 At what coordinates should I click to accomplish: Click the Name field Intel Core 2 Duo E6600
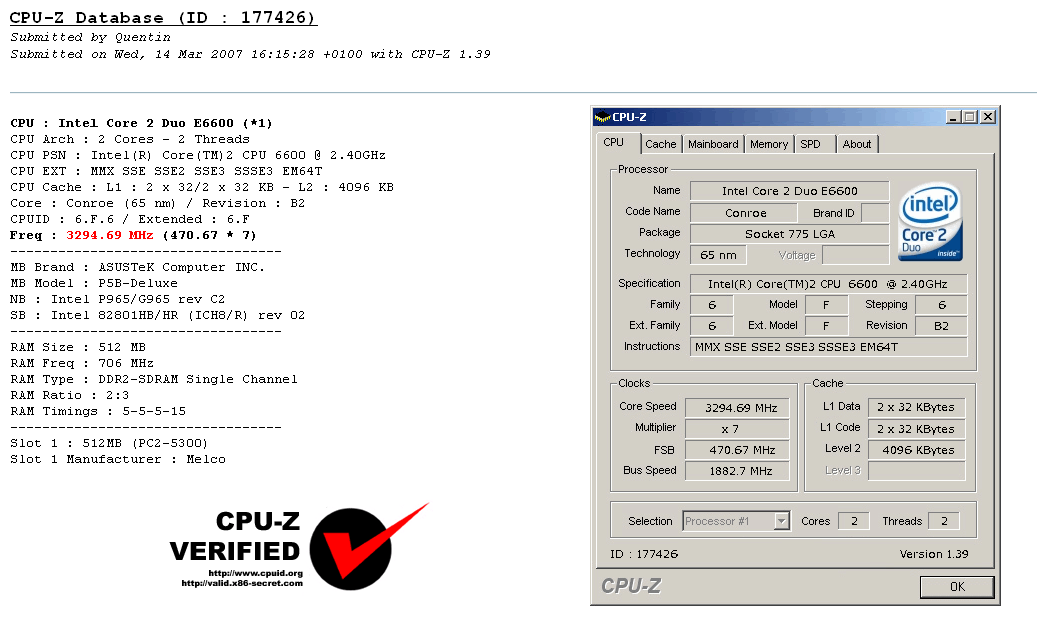tap(790, 191)
